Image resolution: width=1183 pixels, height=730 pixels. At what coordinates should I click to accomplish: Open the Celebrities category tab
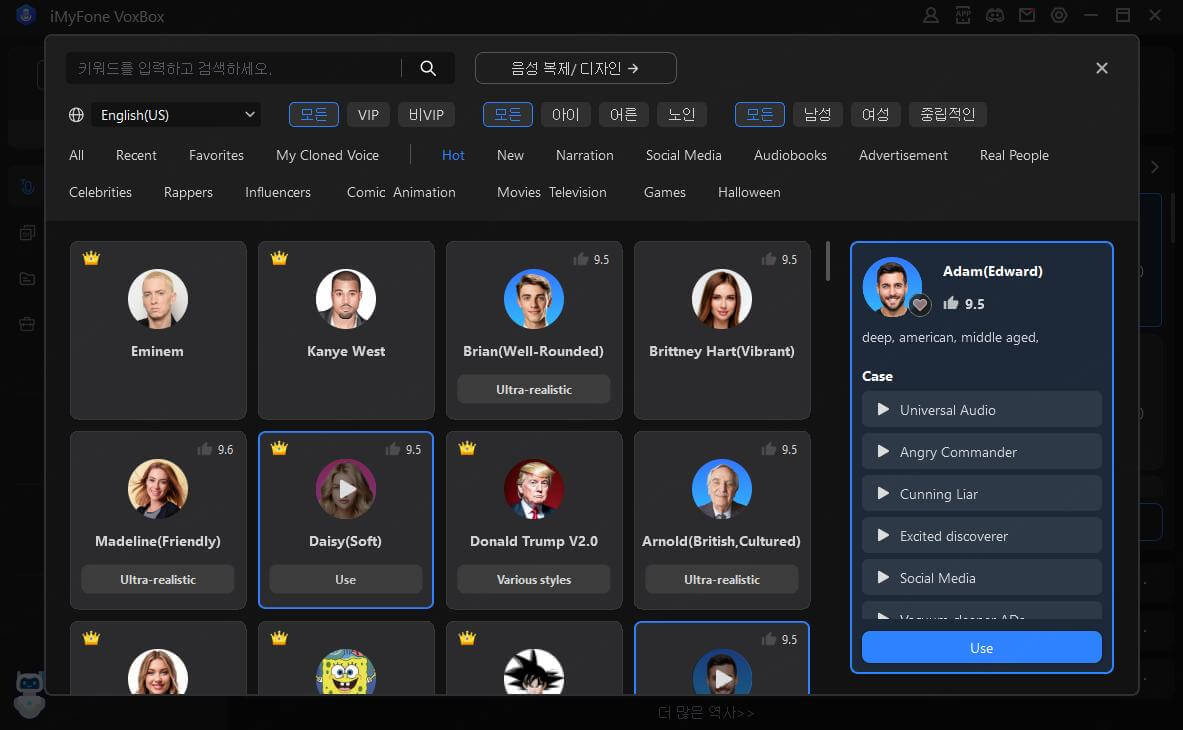click(100, 192)
